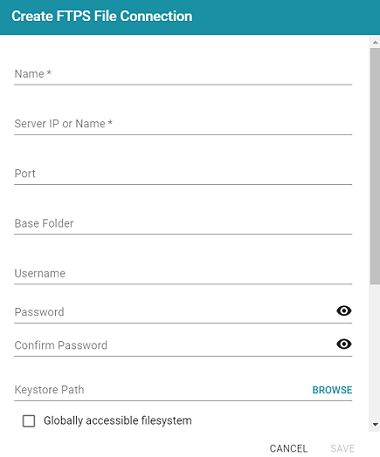Click BROWSE next to Keystore Path
Viewport: 380px width, 457px height.
[x=332, y=390]
